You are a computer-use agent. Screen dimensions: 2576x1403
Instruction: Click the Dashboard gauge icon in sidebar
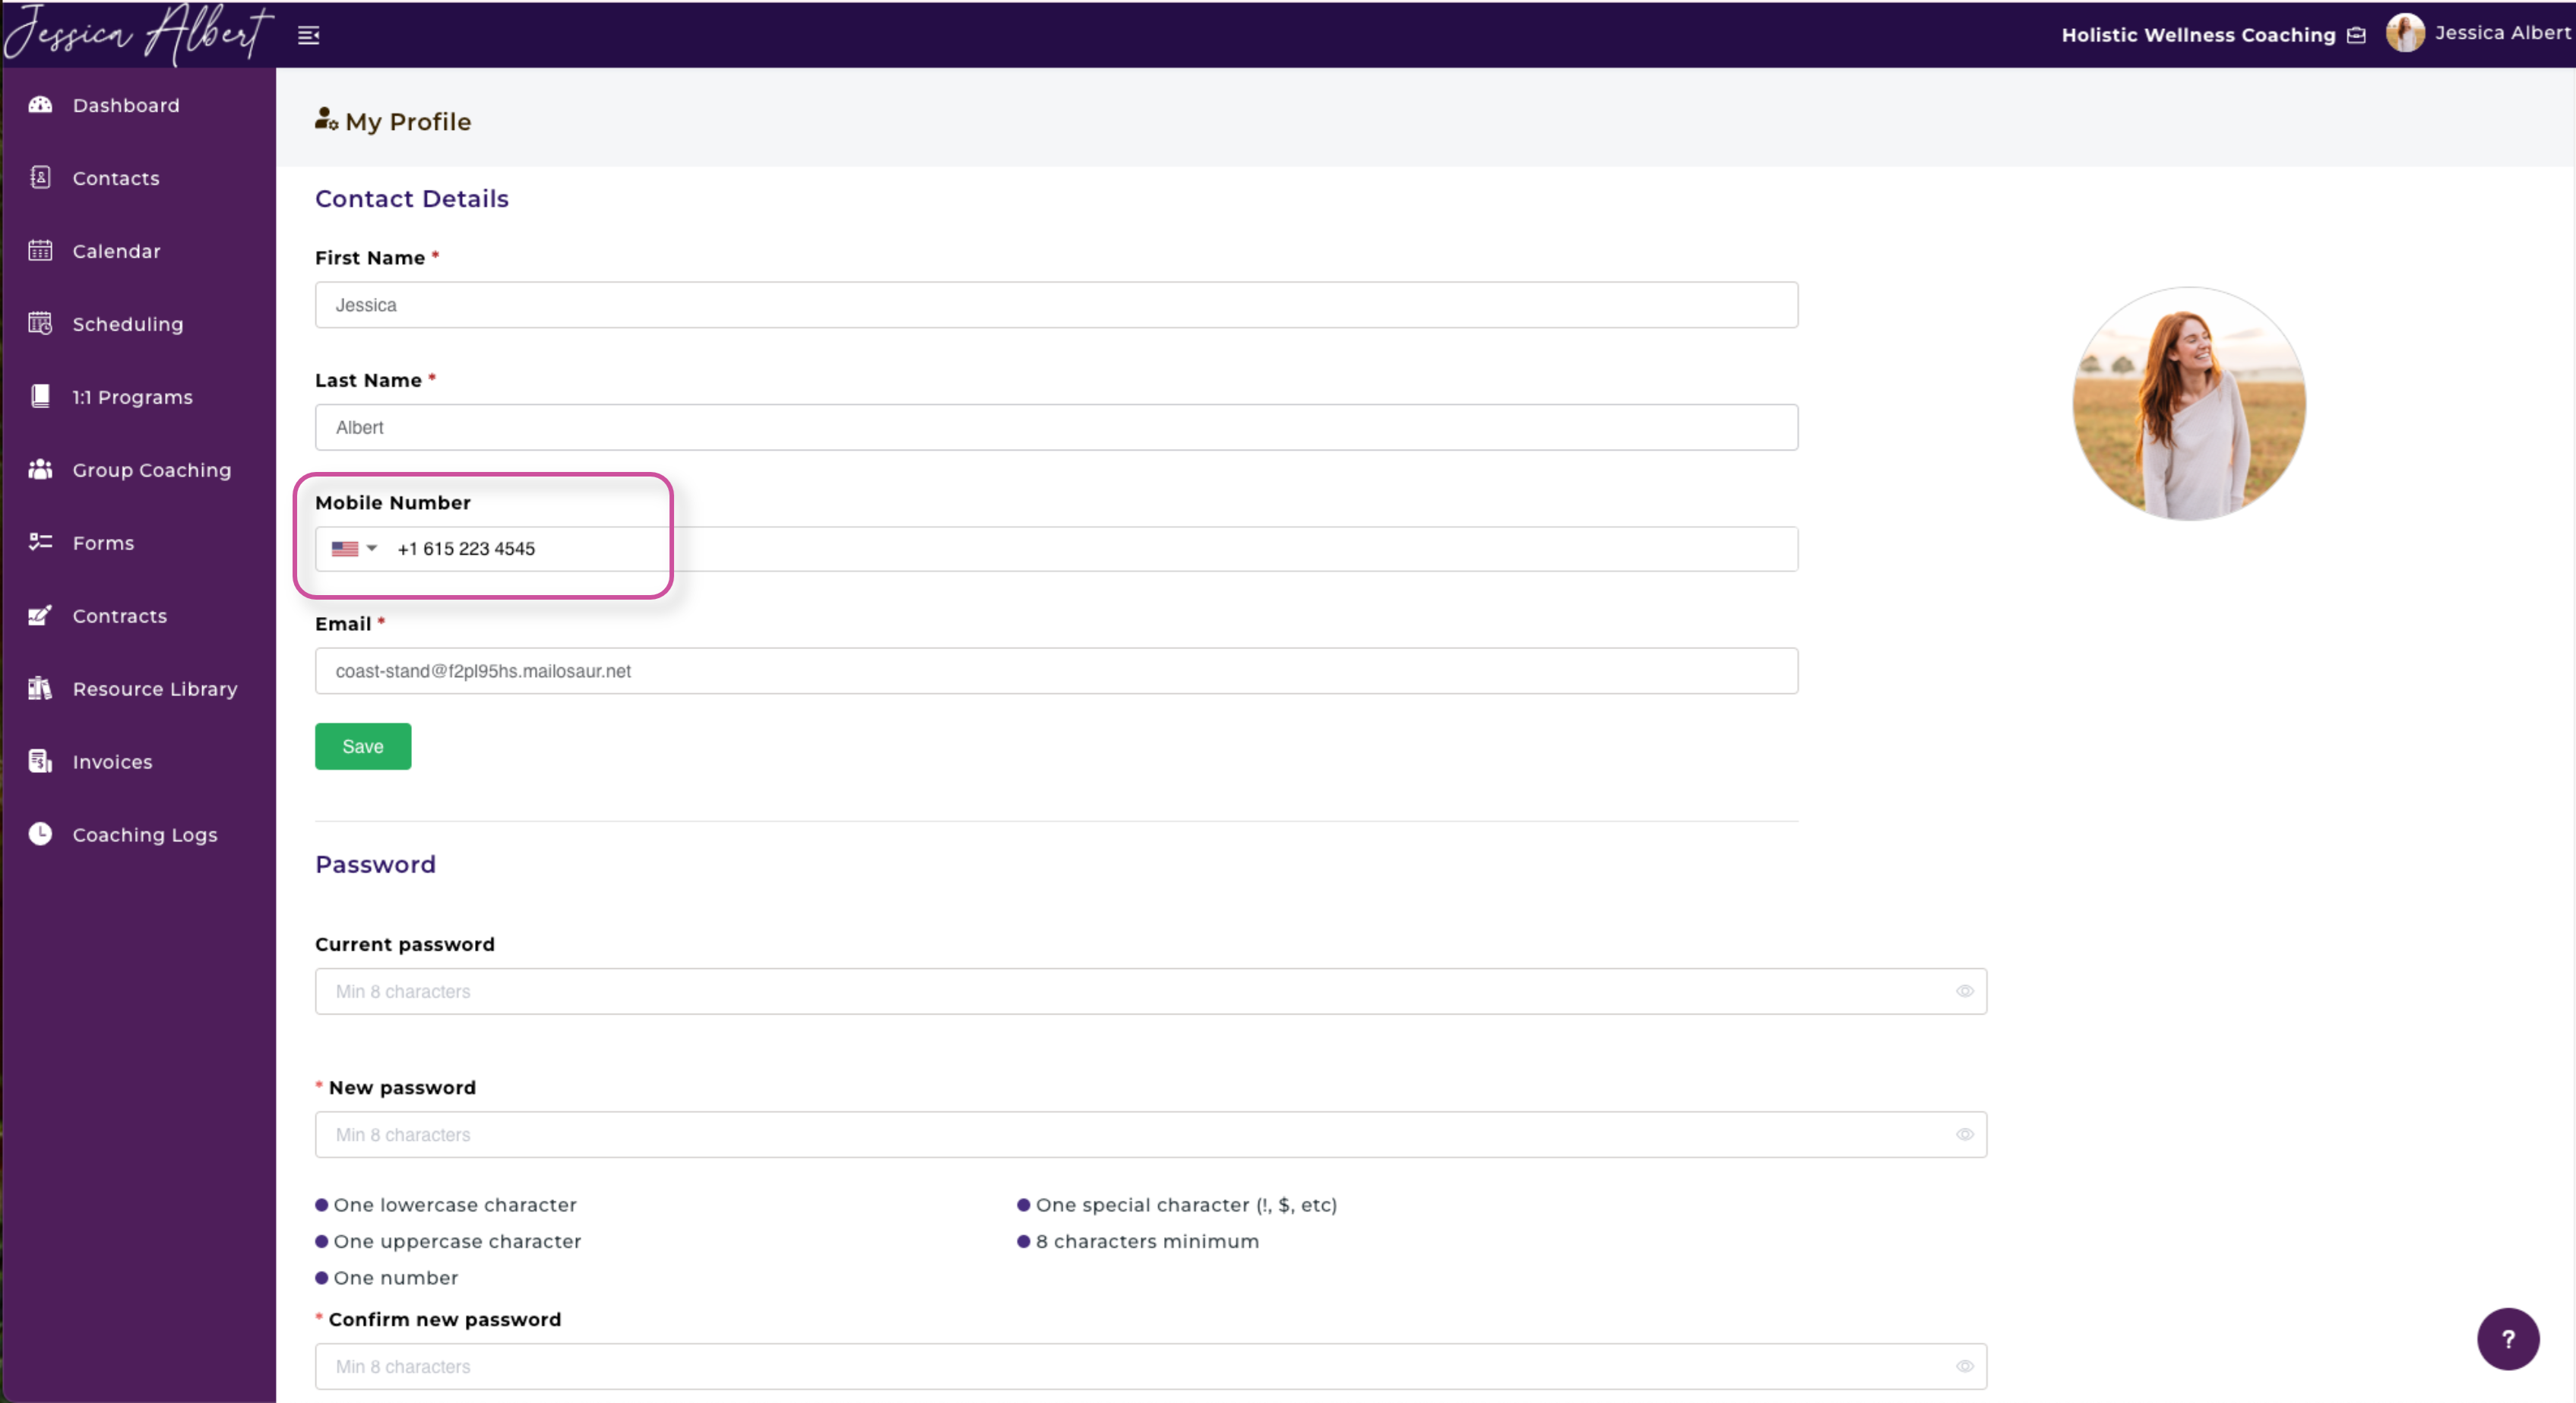(40, 105)
